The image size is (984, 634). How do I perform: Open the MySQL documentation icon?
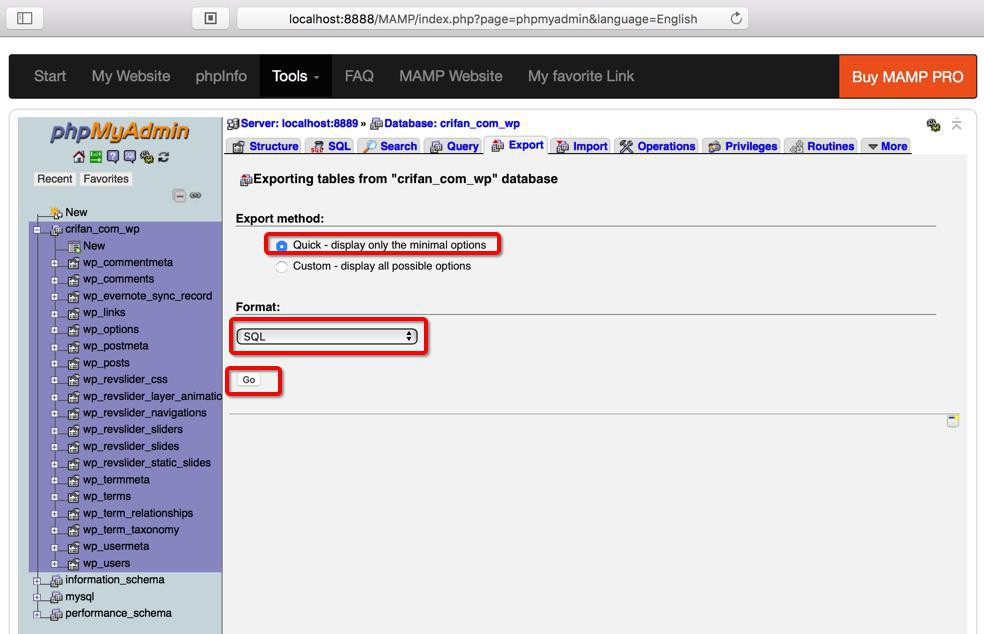point(130,157)
